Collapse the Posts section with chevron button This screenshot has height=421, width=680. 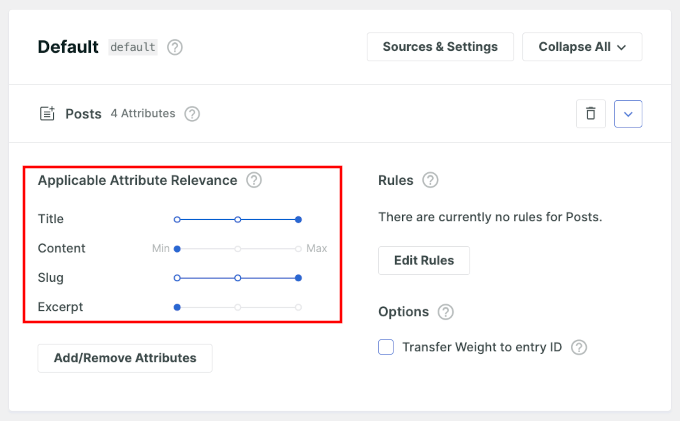coord(628,114)
